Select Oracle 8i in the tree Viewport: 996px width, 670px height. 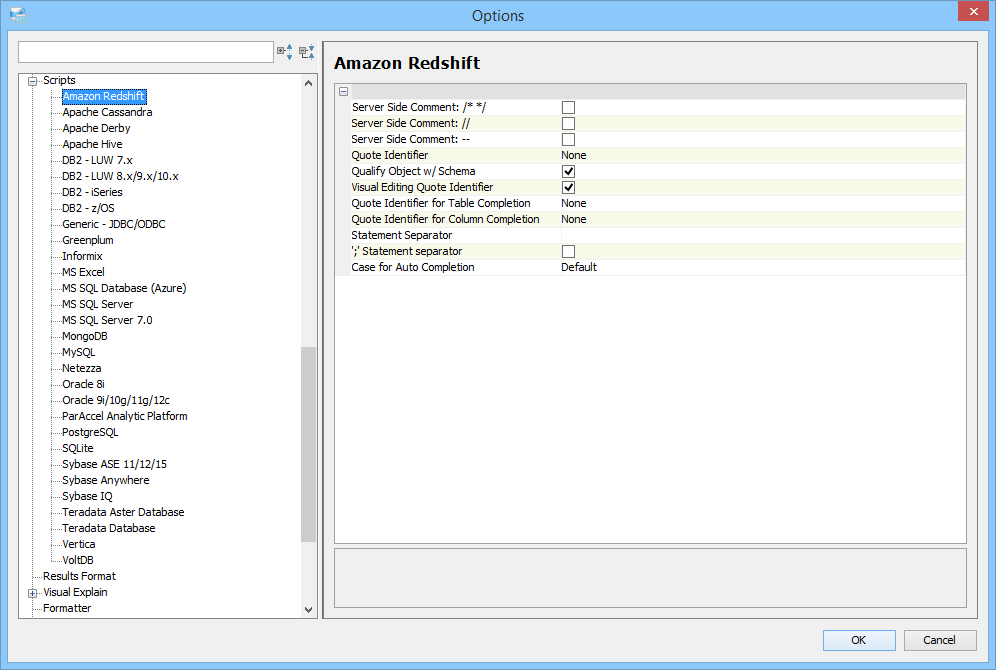[83, 384]
